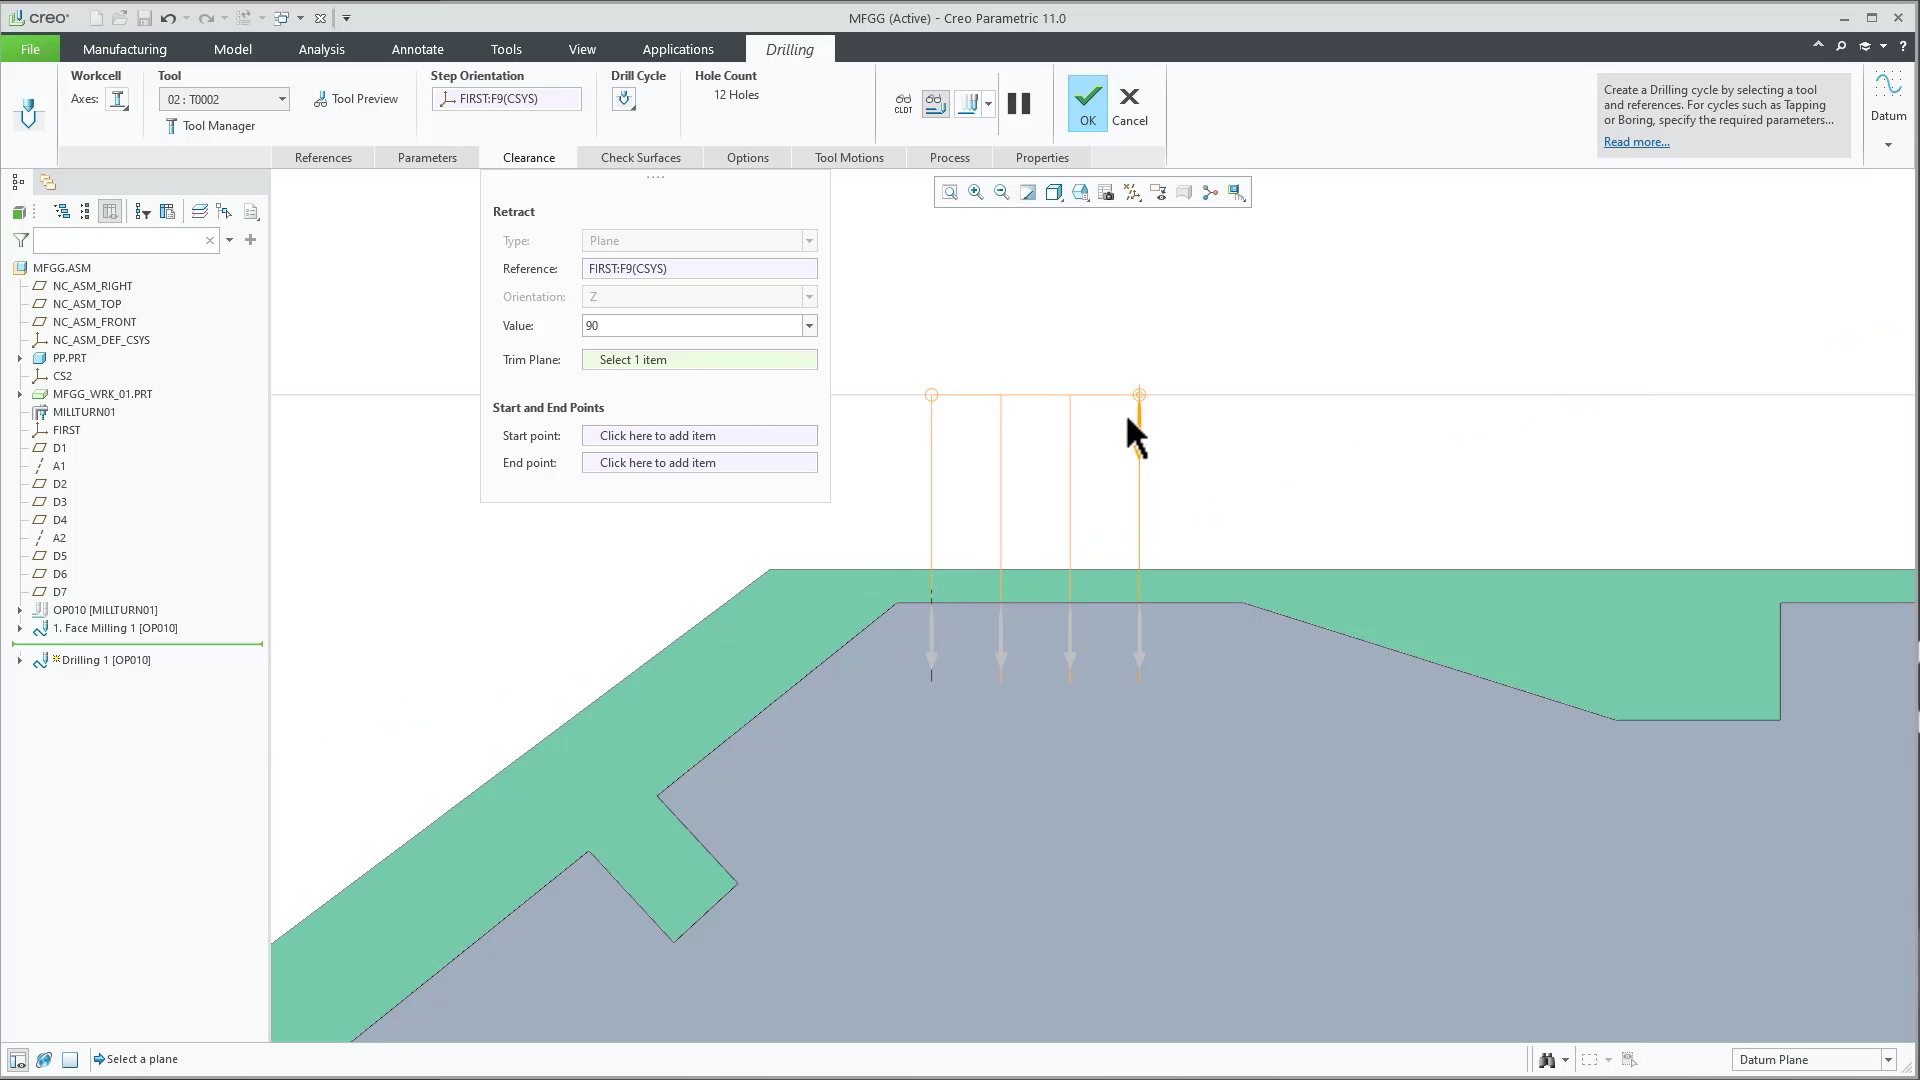Open the Manufacturing ribbon tab
The width and height of the screenshot is (1920, 1080).
125,49
